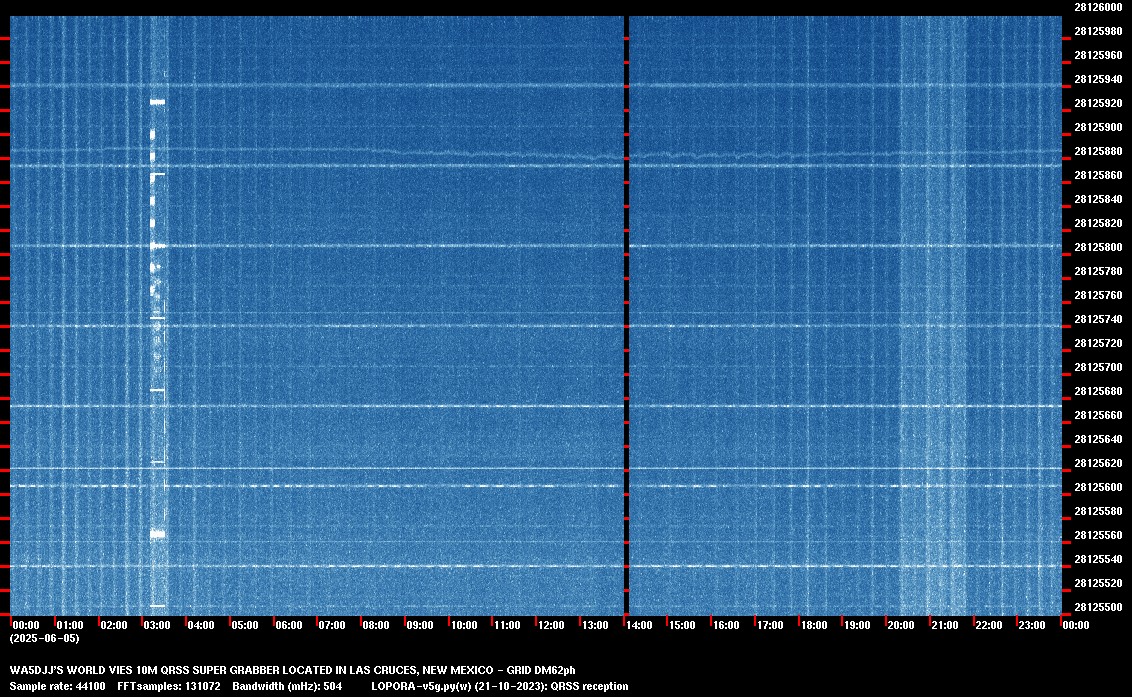Click the 23:00 time axis label
The image size is (1132, 697).
click(1032, 625)
